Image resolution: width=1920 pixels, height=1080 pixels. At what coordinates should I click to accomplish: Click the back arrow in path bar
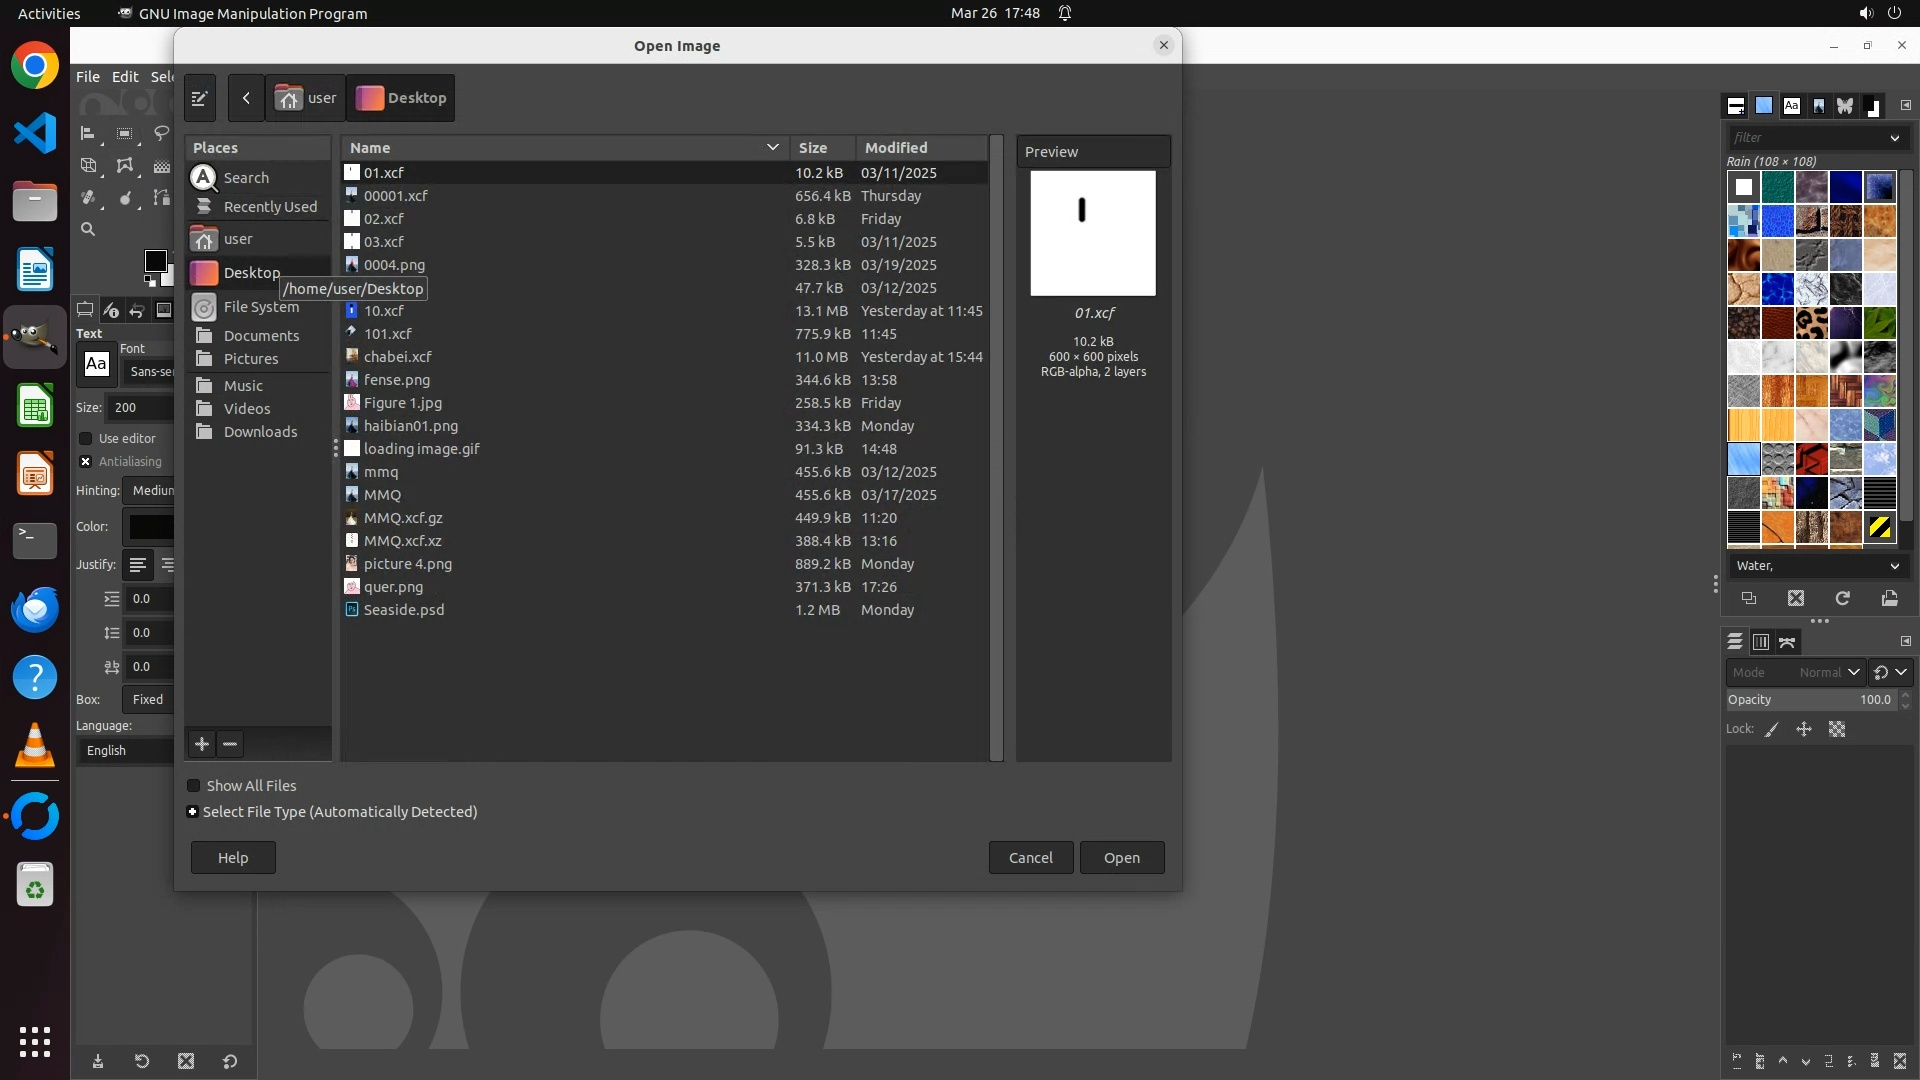(246, 98)
